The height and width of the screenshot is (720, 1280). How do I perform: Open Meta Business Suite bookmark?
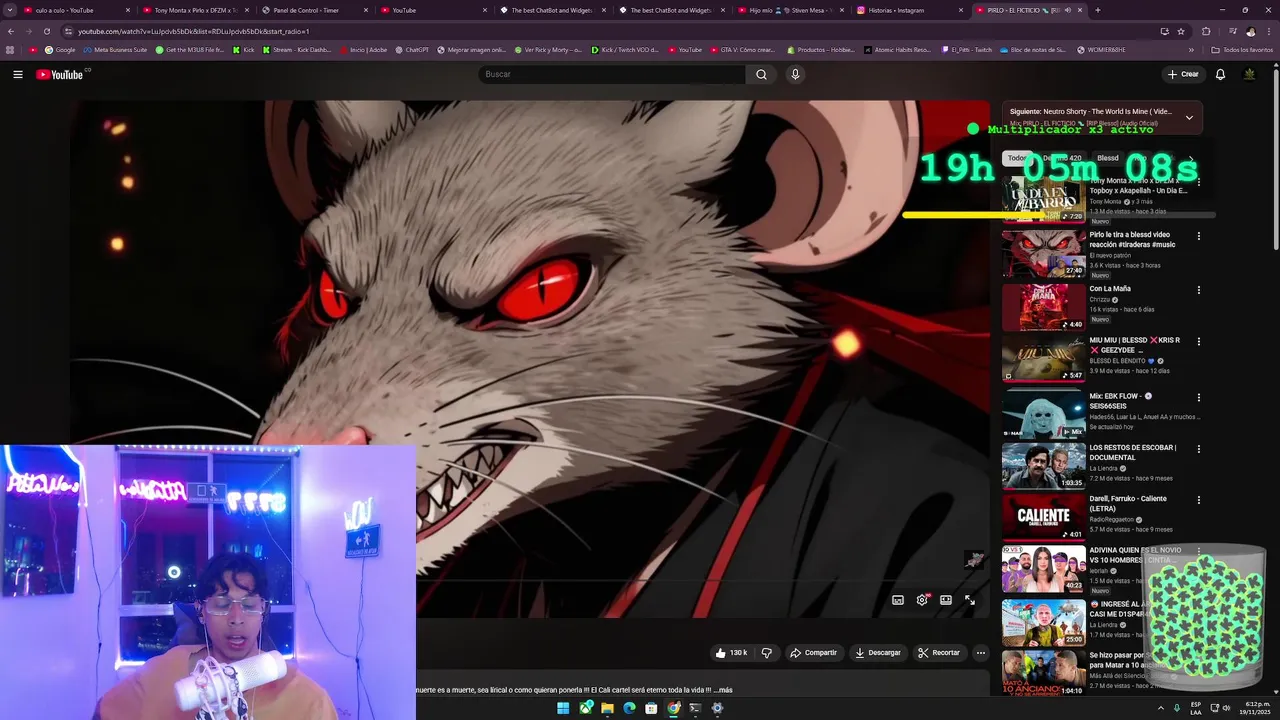tap(115, 49)
